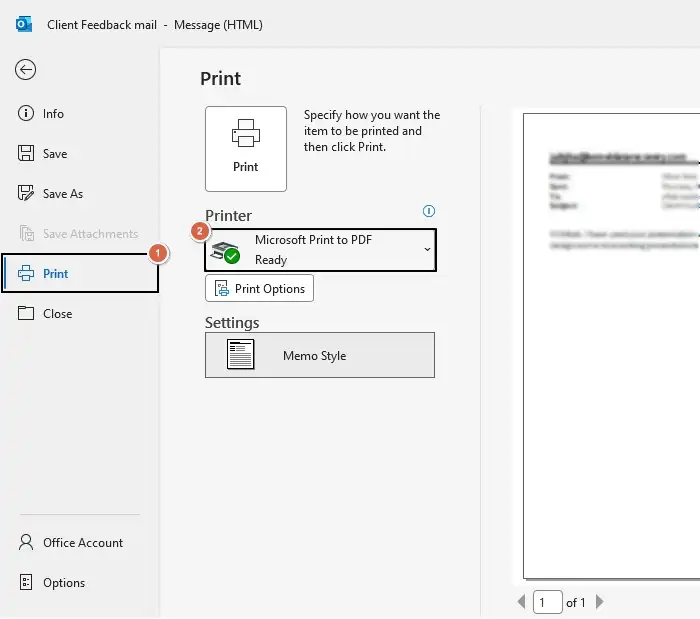The height and width of the screenshot is (619, 700).
Task: Choose Save As from the sidebar
Action: (50, 194)
